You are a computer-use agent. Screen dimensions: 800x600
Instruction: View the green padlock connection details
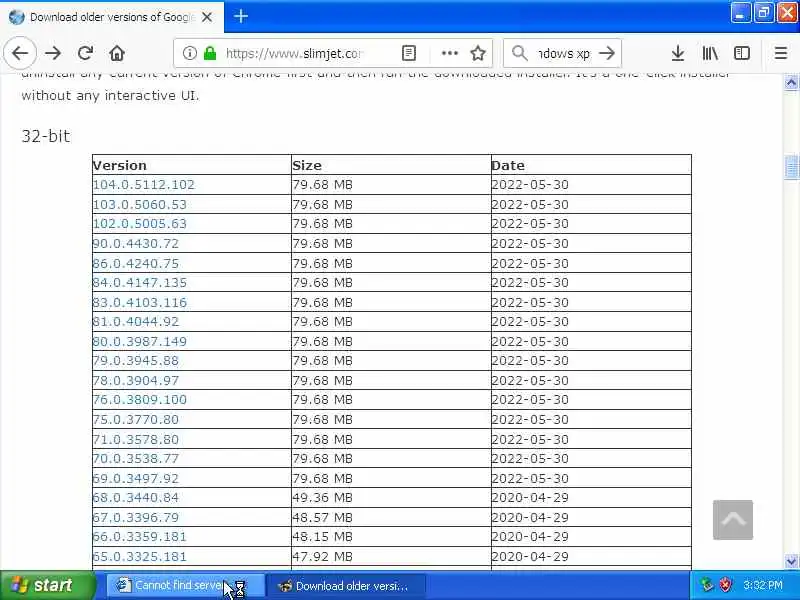[210, 53]
